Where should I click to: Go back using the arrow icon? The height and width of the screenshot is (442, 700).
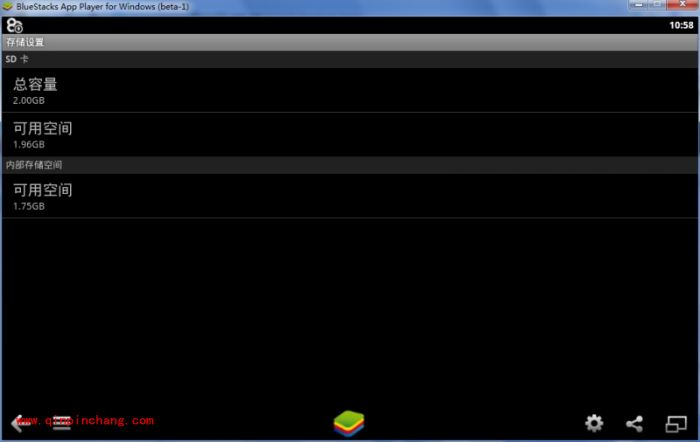(20, 423)
